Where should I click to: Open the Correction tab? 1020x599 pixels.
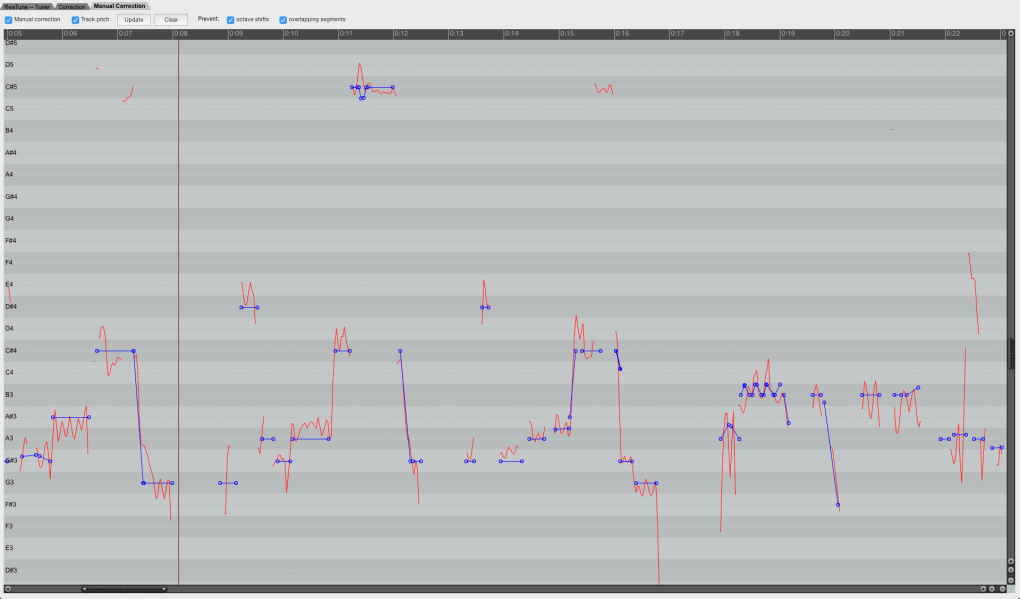point(72,7)
